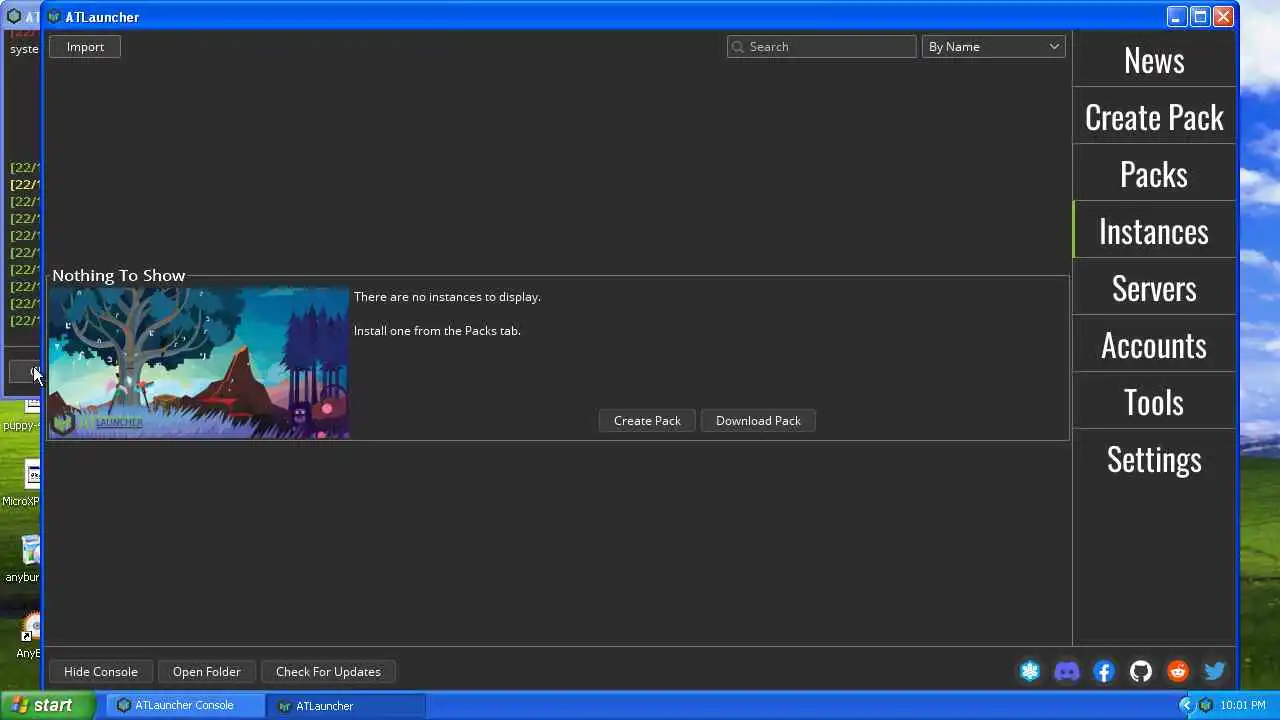Viewport: 1280px width, 720px height.
Task: Click Check For Updates button
Action: 328,672
